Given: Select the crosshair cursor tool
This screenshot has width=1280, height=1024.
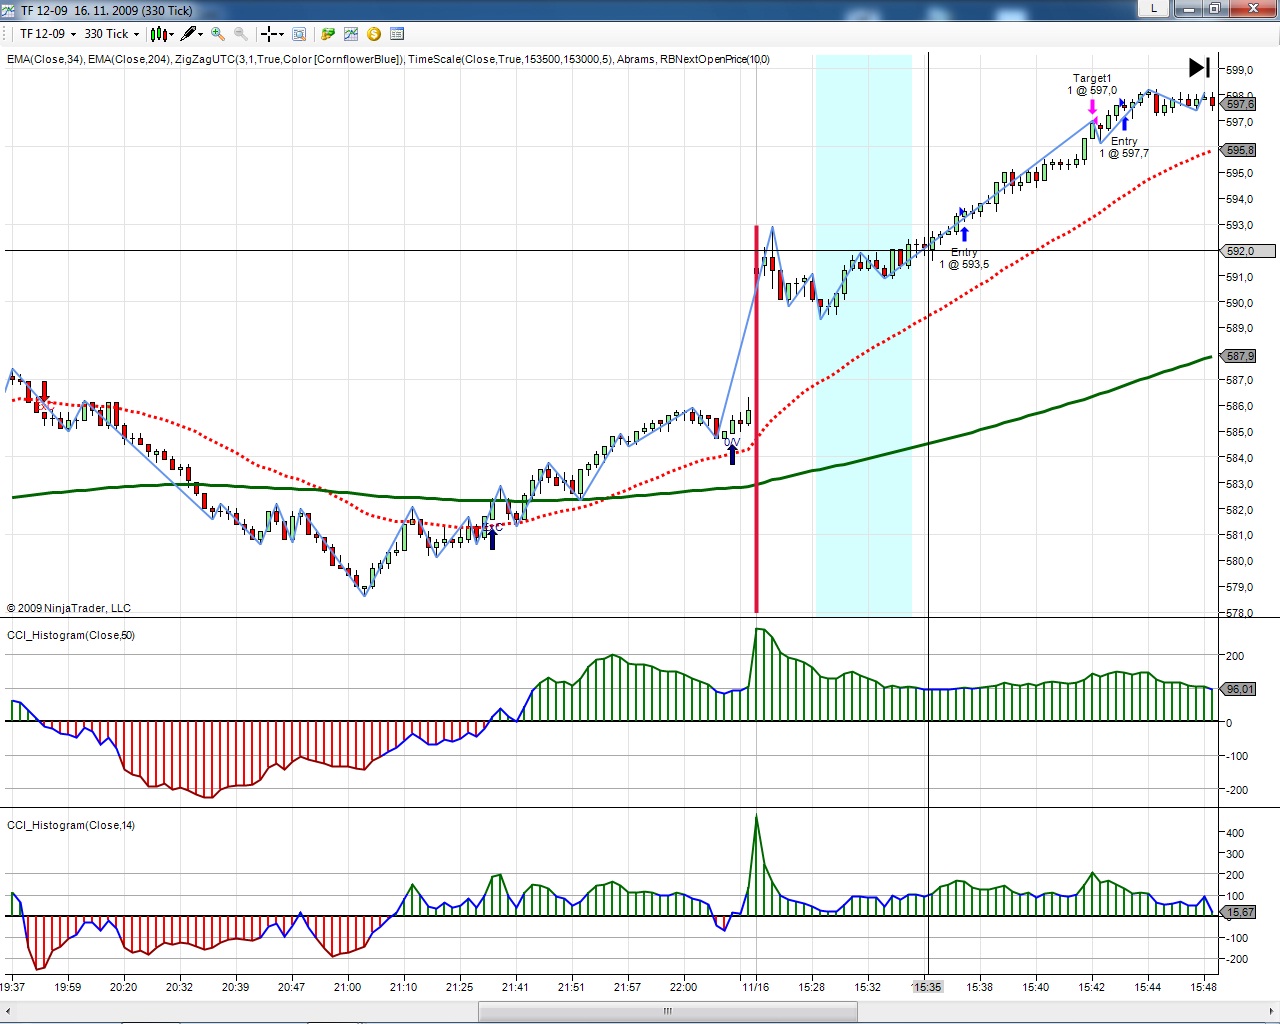Looking at the screenshot, I should pos(270,34).
